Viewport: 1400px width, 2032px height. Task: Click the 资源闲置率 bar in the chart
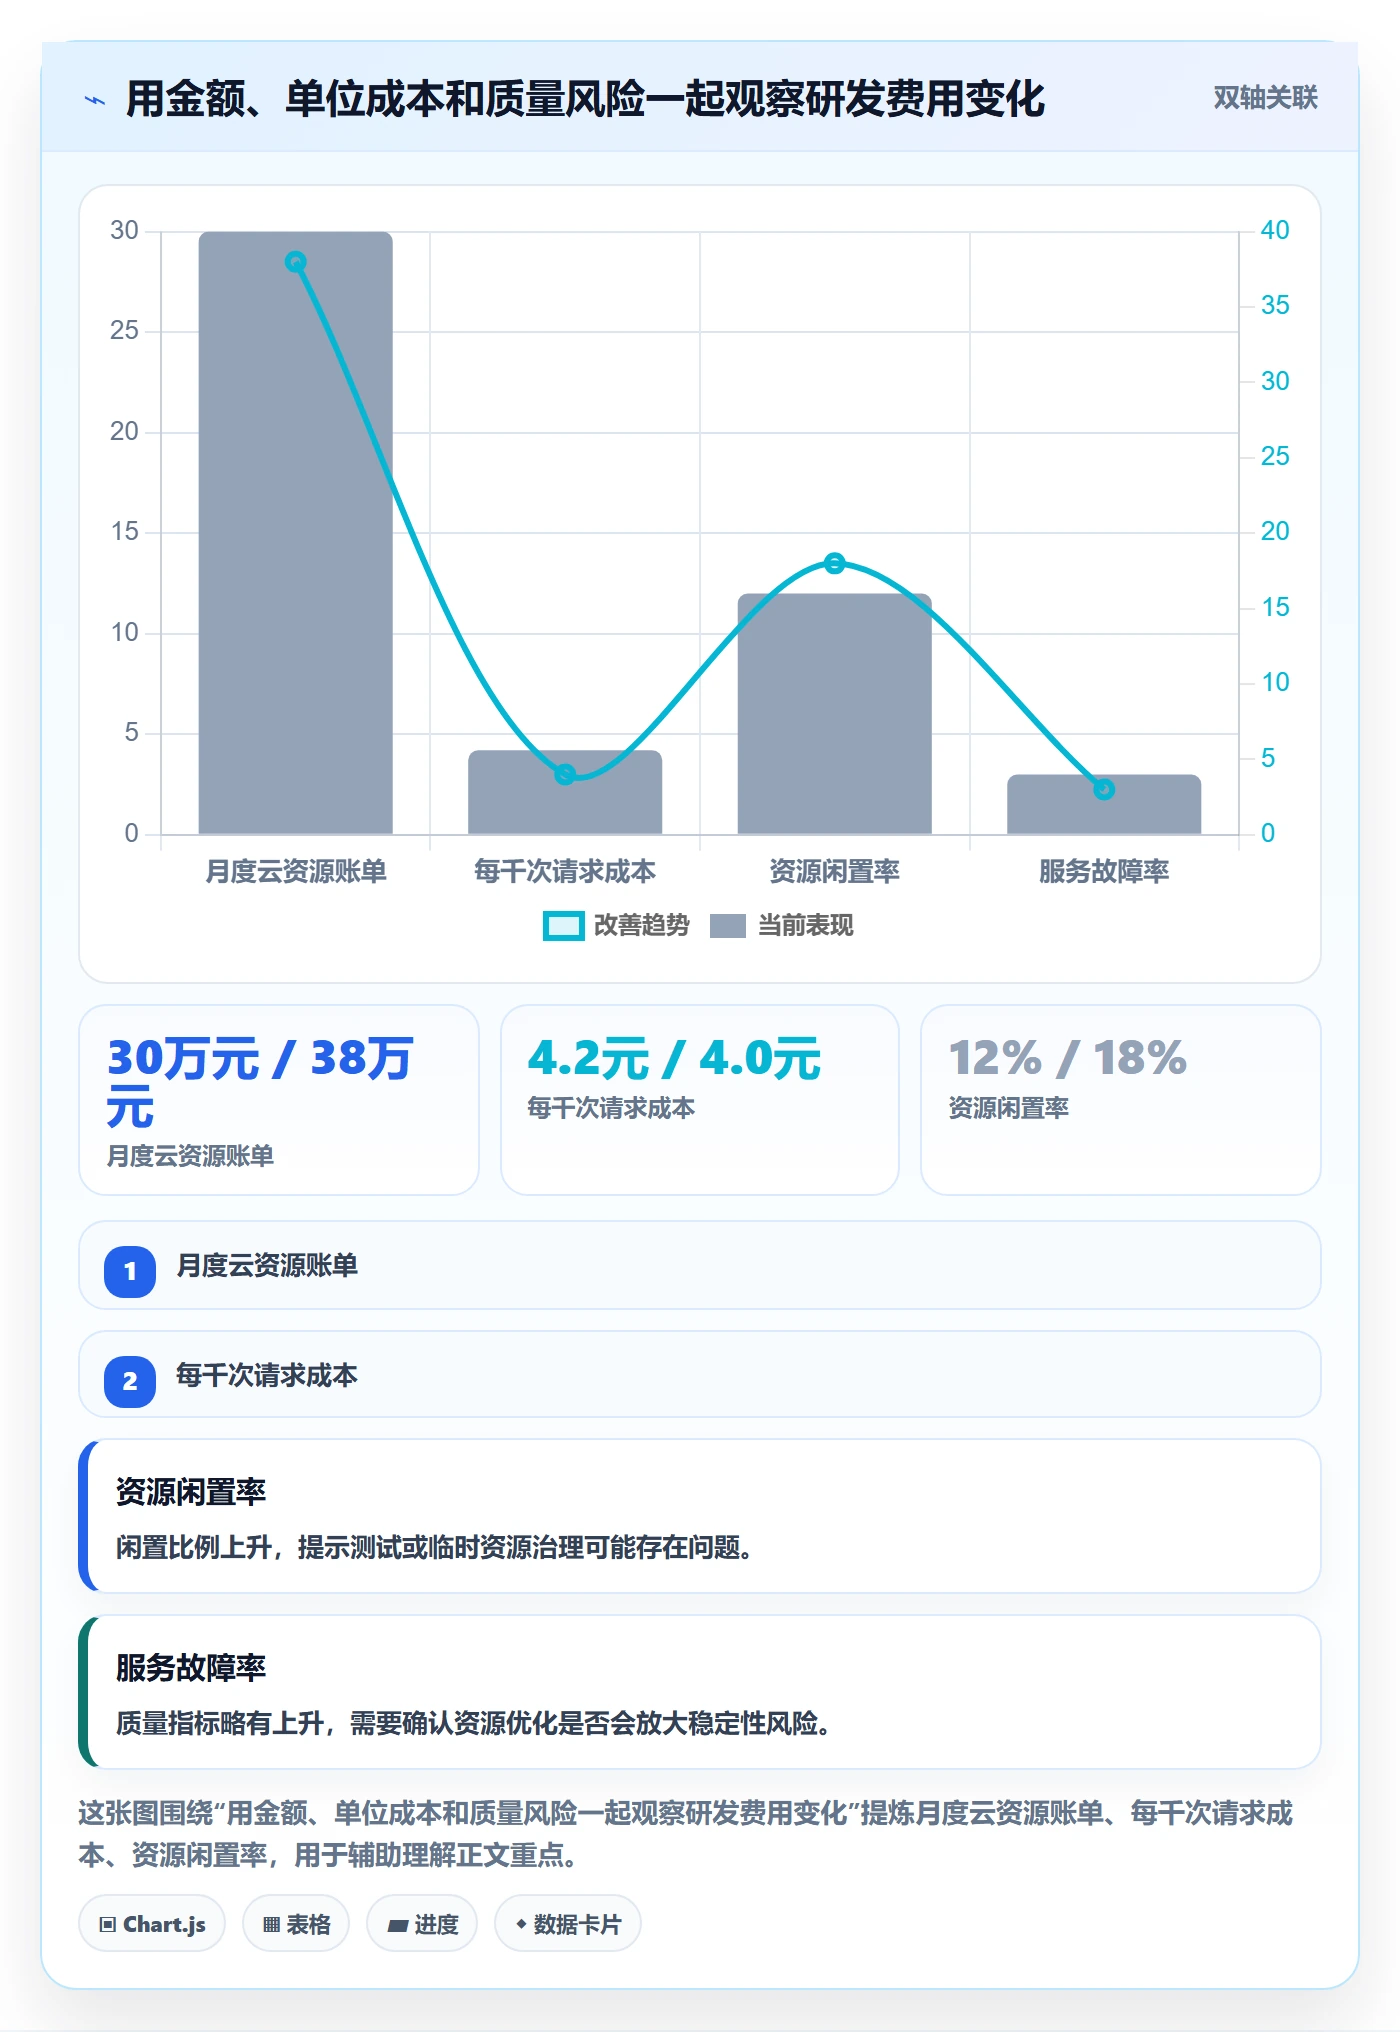[x=834, y=714]
